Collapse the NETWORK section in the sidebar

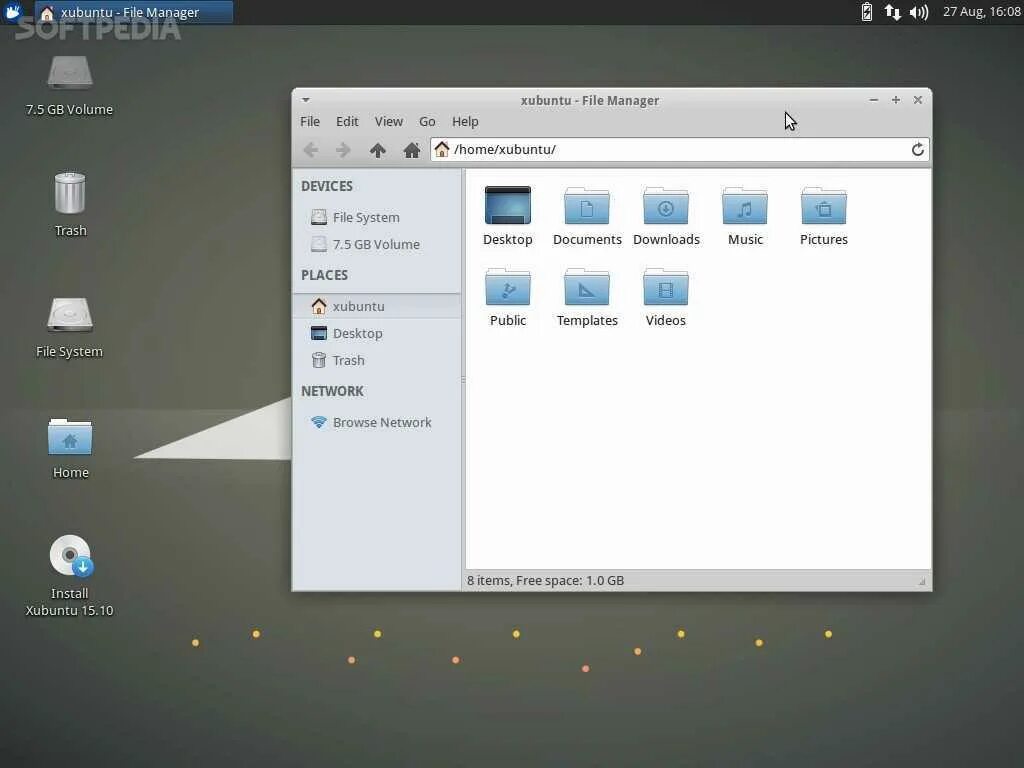332,391
